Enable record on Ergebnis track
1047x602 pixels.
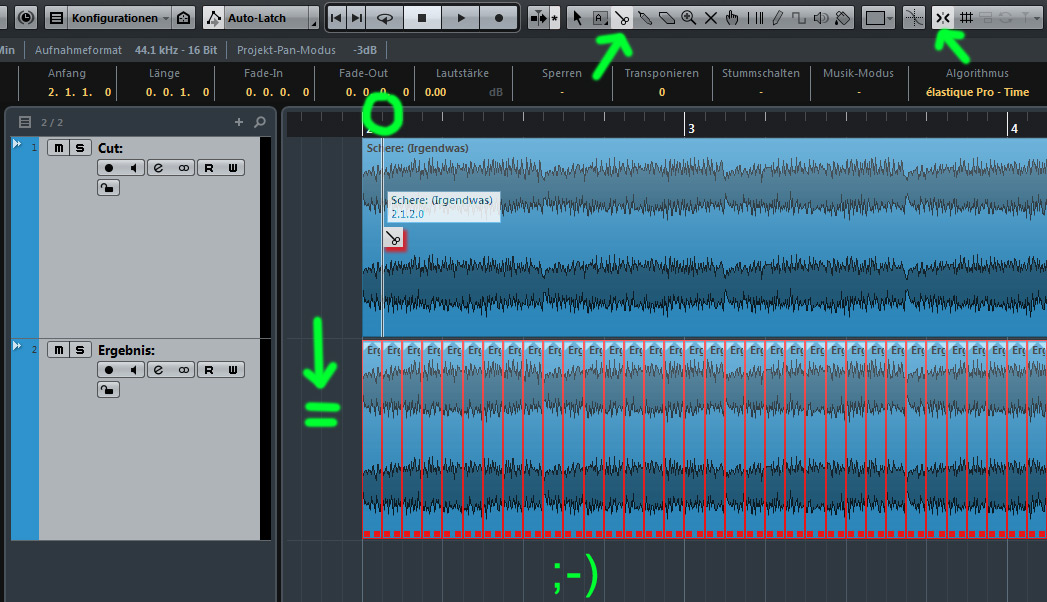[110, 370]
